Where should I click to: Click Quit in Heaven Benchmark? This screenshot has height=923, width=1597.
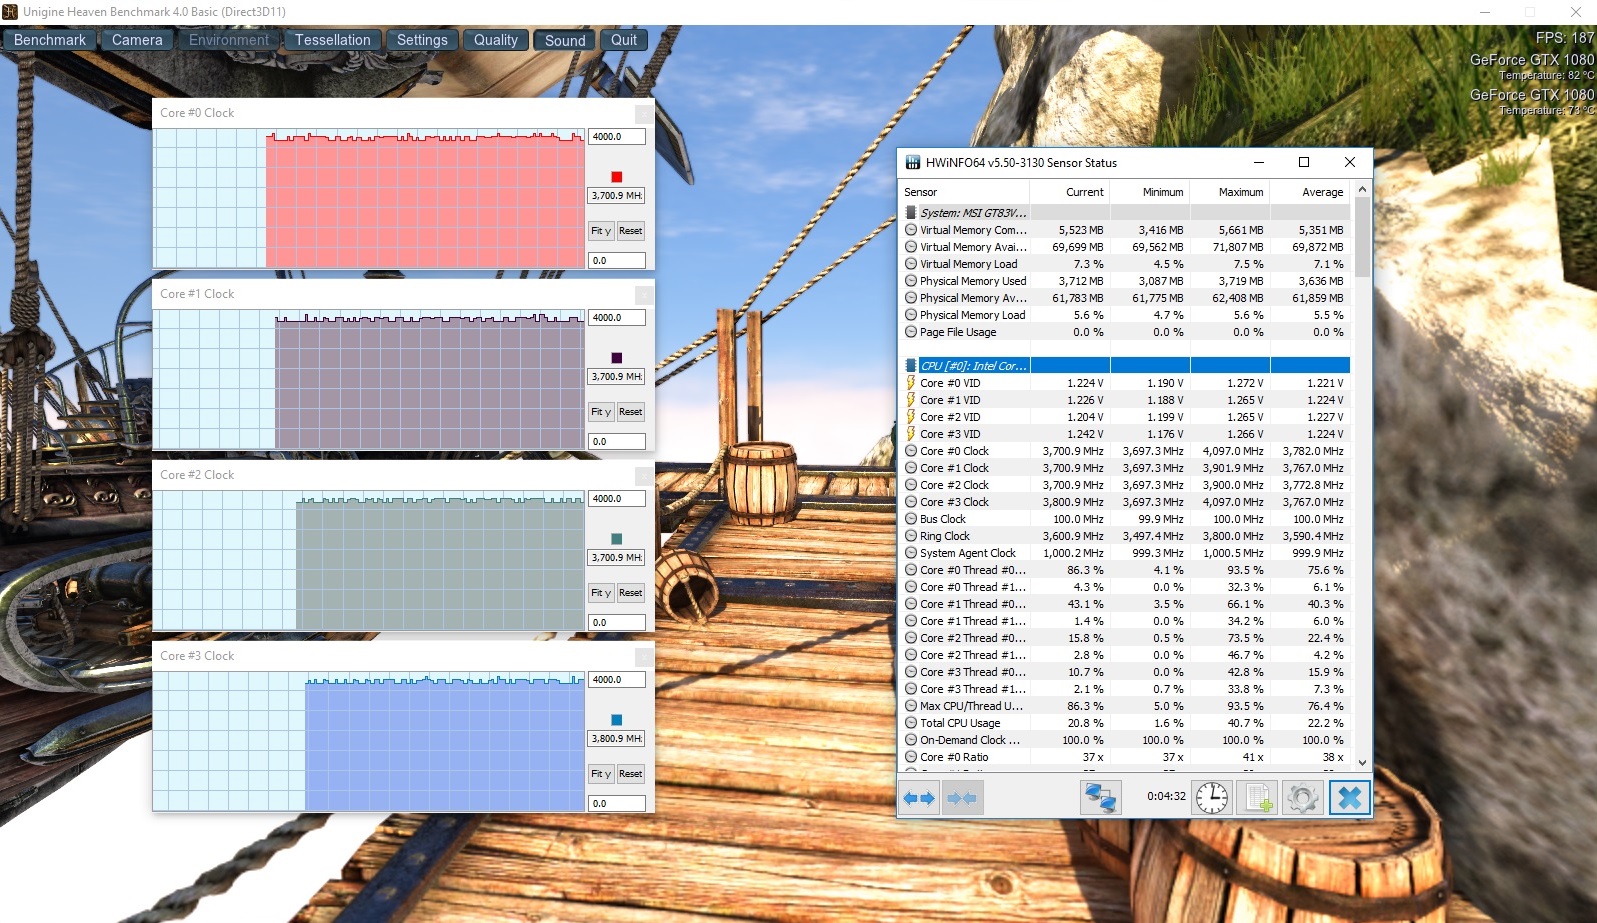pos(624,40)
